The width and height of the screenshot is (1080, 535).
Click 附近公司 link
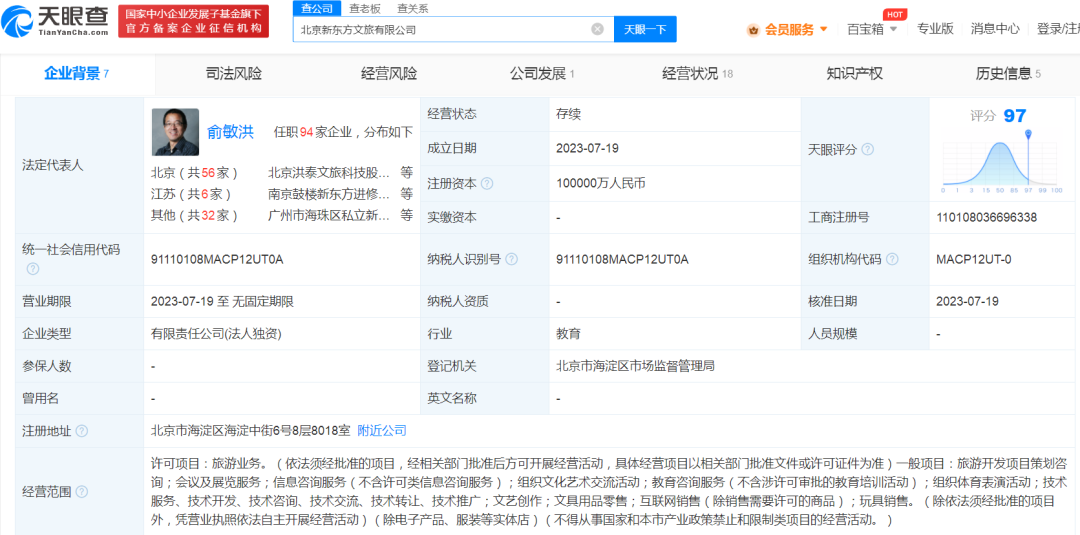click(382, 430)
